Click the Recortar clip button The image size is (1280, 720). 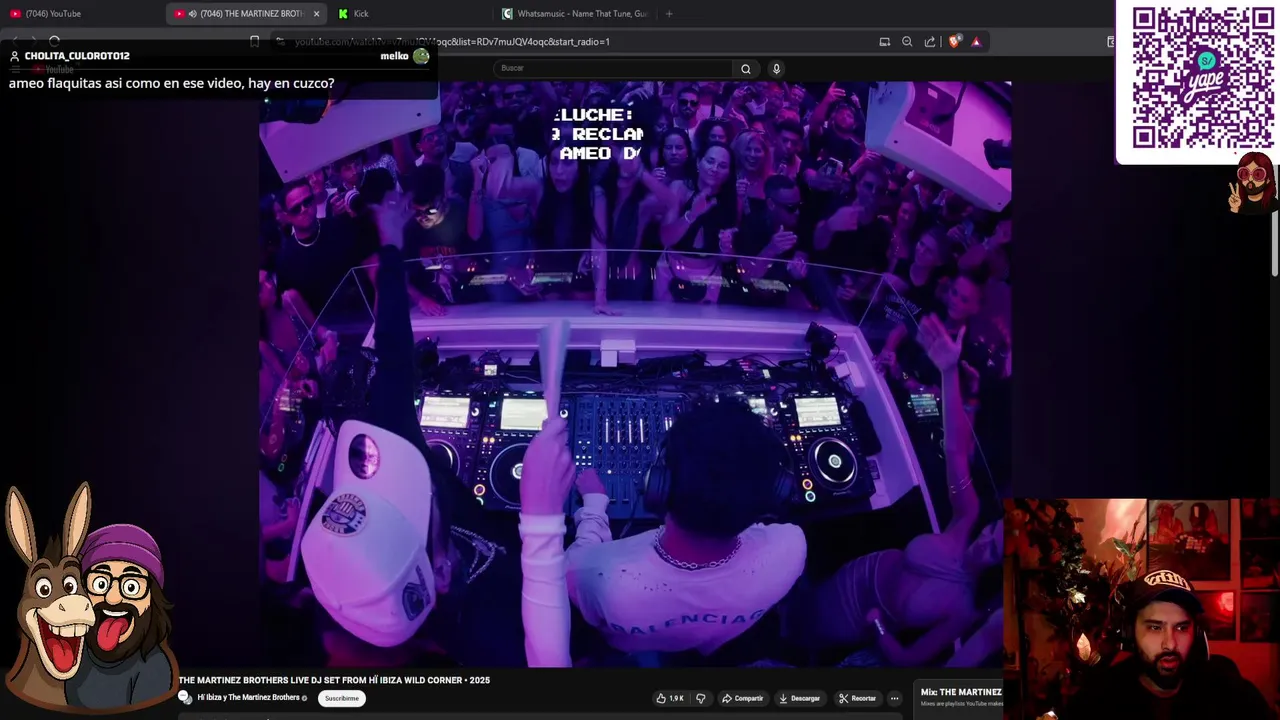(857, 698)
